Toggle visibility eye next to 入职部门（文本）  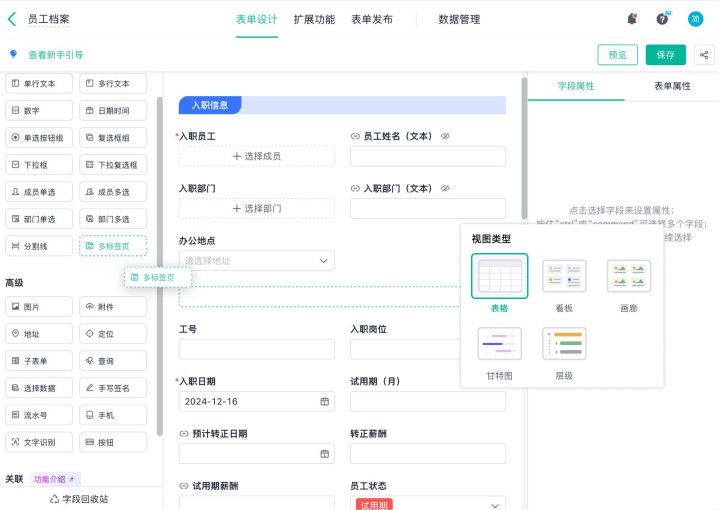446,187
